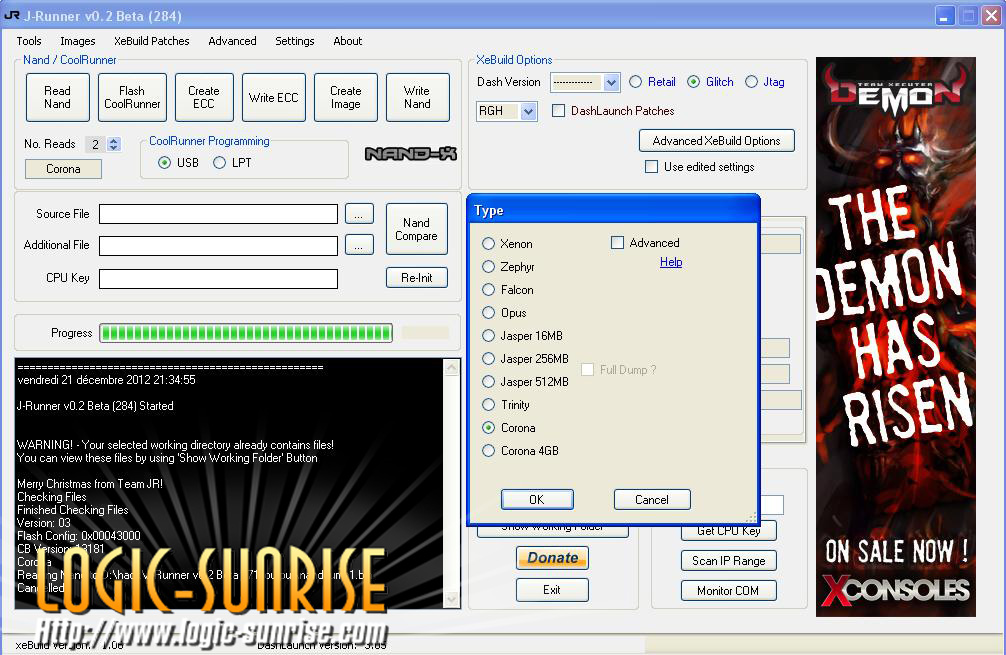Viewport: 1006px width, 655px height.
Task: Click into the Additional File field
Action: point(218,245)
